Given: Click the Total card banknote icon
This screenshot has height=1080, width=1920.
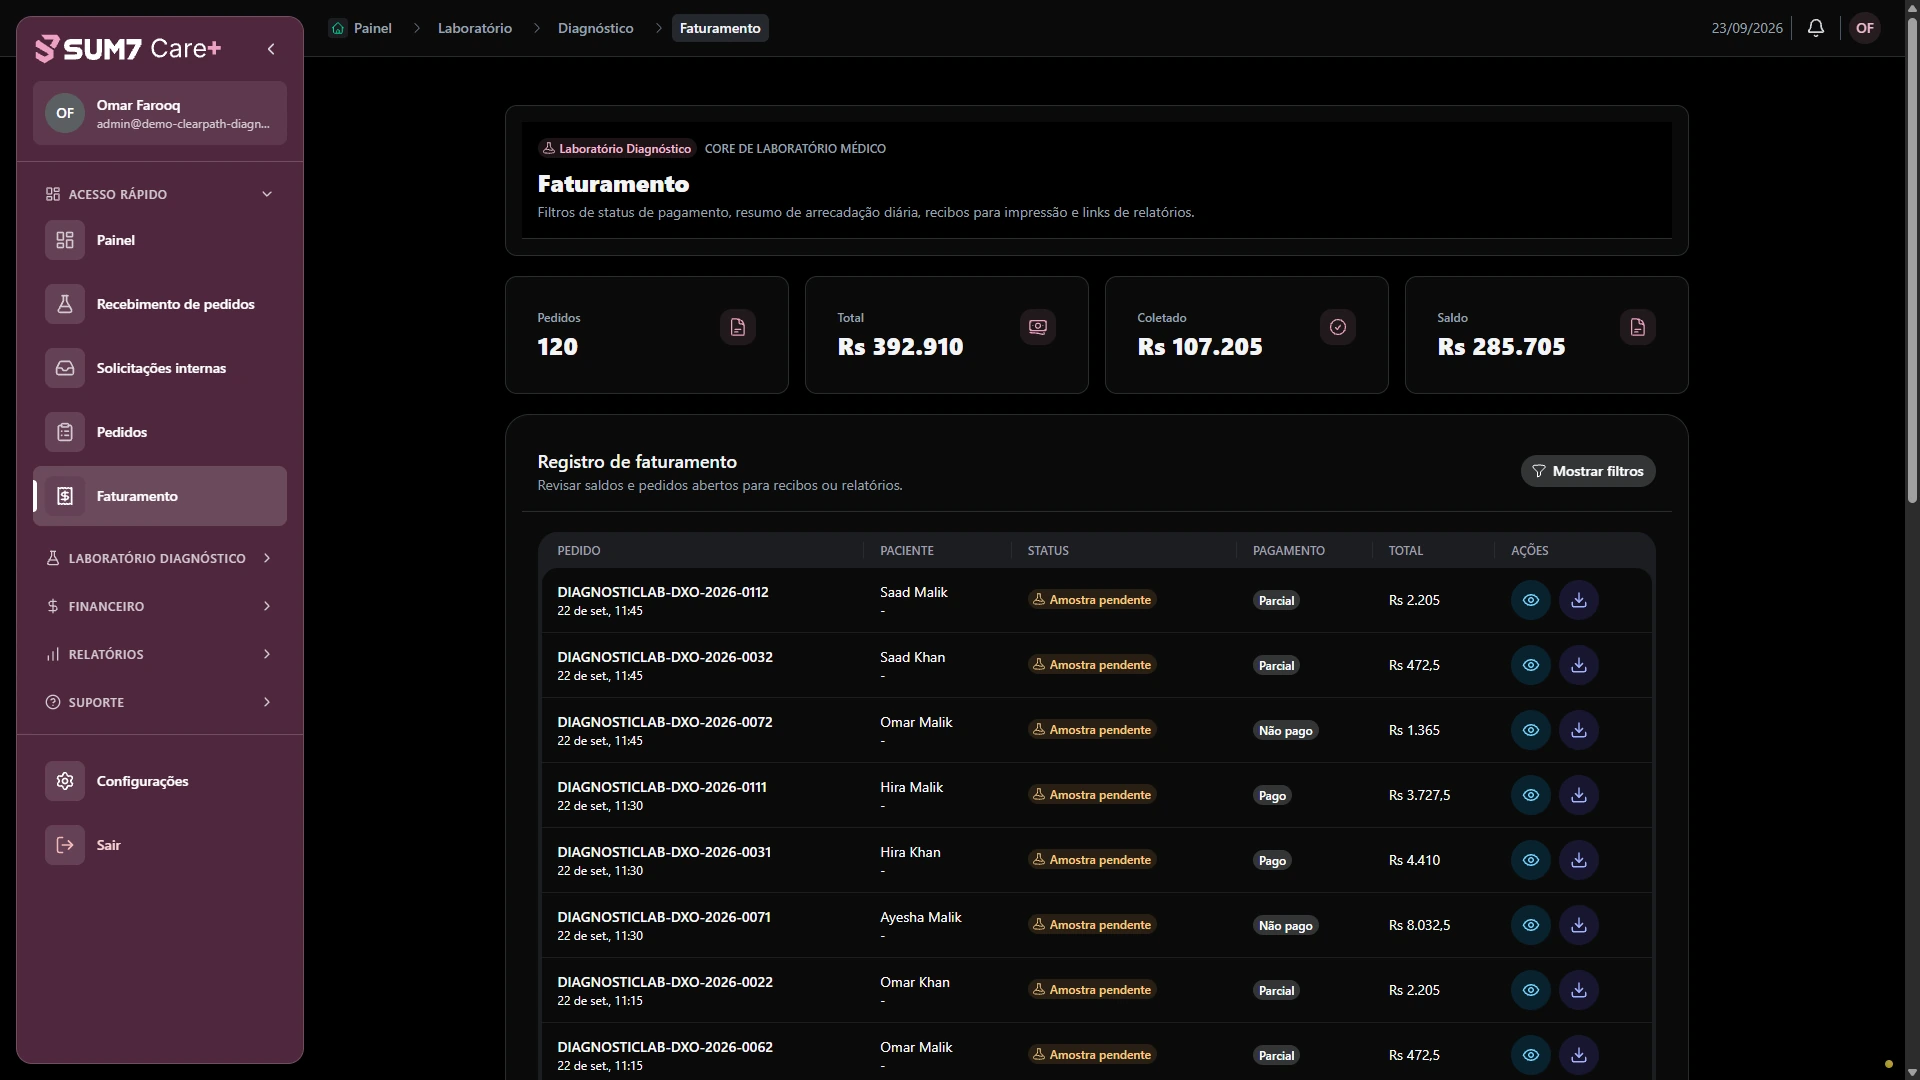Looking at the screenshot, I should point(1038,327).
